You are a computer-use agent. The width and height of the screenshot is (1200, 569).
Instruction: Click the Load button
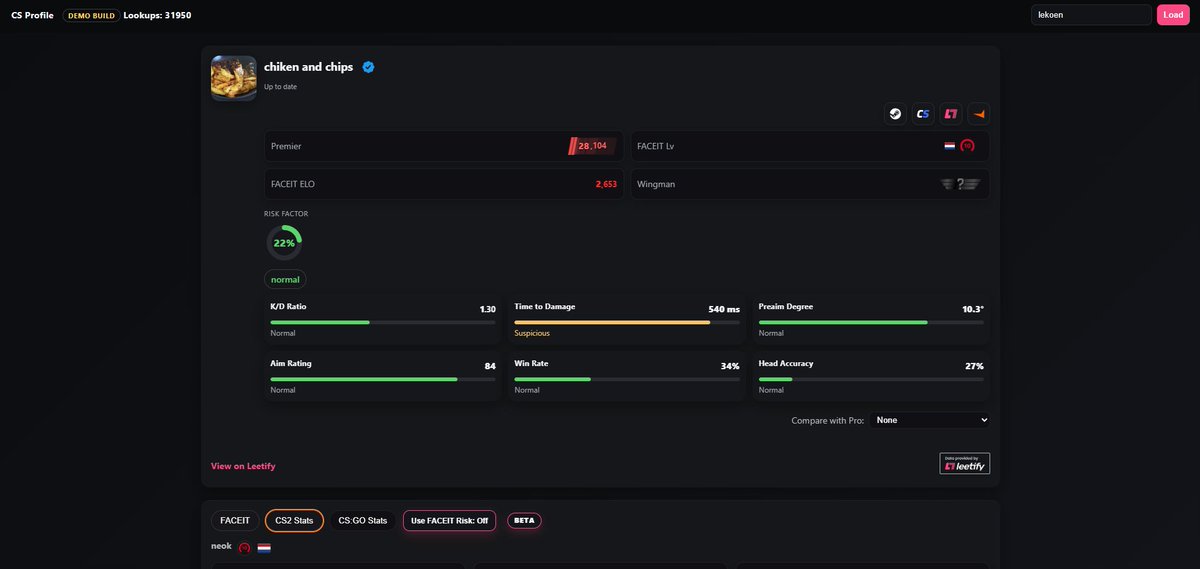pos(1173,15)
